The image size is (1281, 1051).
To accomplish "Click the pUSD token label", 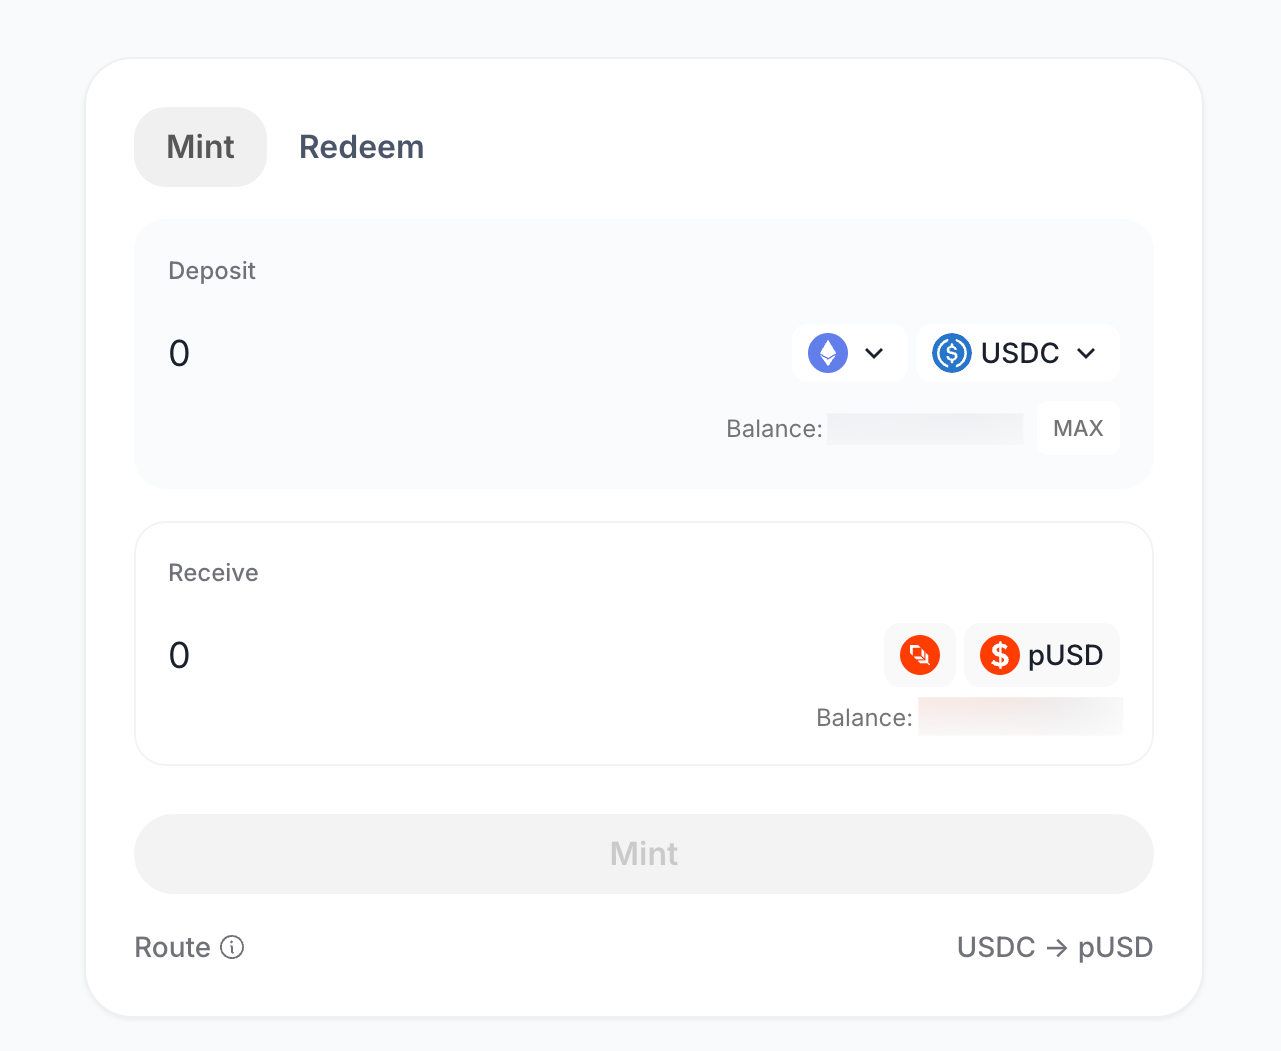I will click(1065, 655).
